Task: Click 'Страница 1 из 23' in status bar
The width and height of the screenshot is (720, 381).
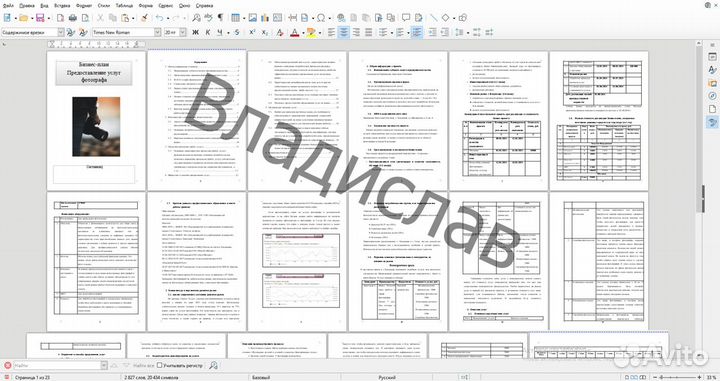Action: pyautogui.click(x=32, y=377)
